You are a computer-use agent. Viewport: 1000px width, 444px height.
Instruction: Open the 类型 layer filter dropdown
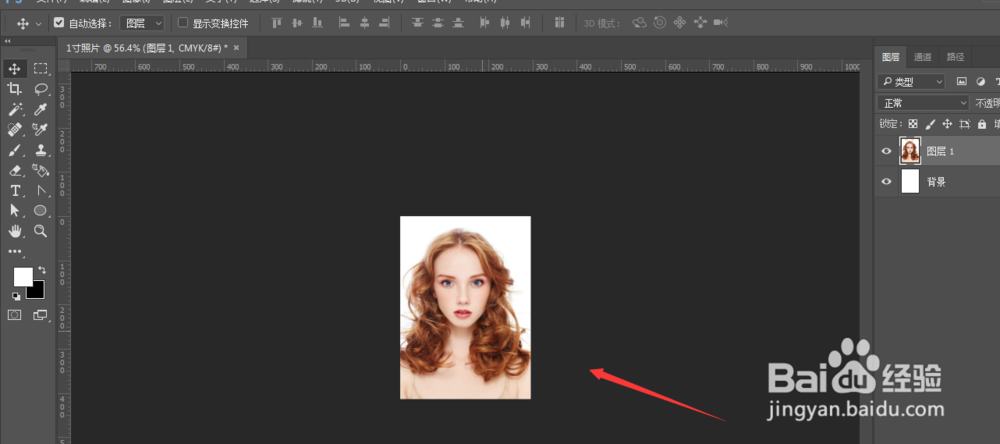point(911,82)
